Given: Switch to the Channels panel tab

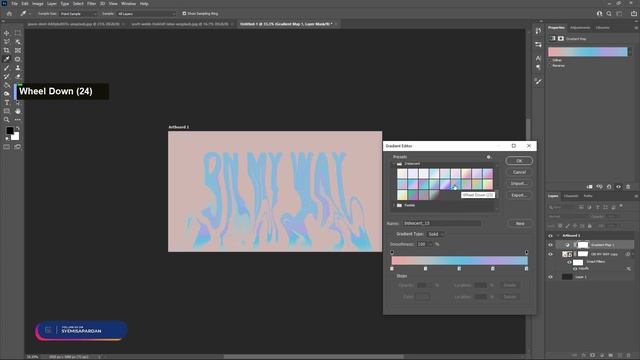Looking at the screenshot, I should [571, 196].
